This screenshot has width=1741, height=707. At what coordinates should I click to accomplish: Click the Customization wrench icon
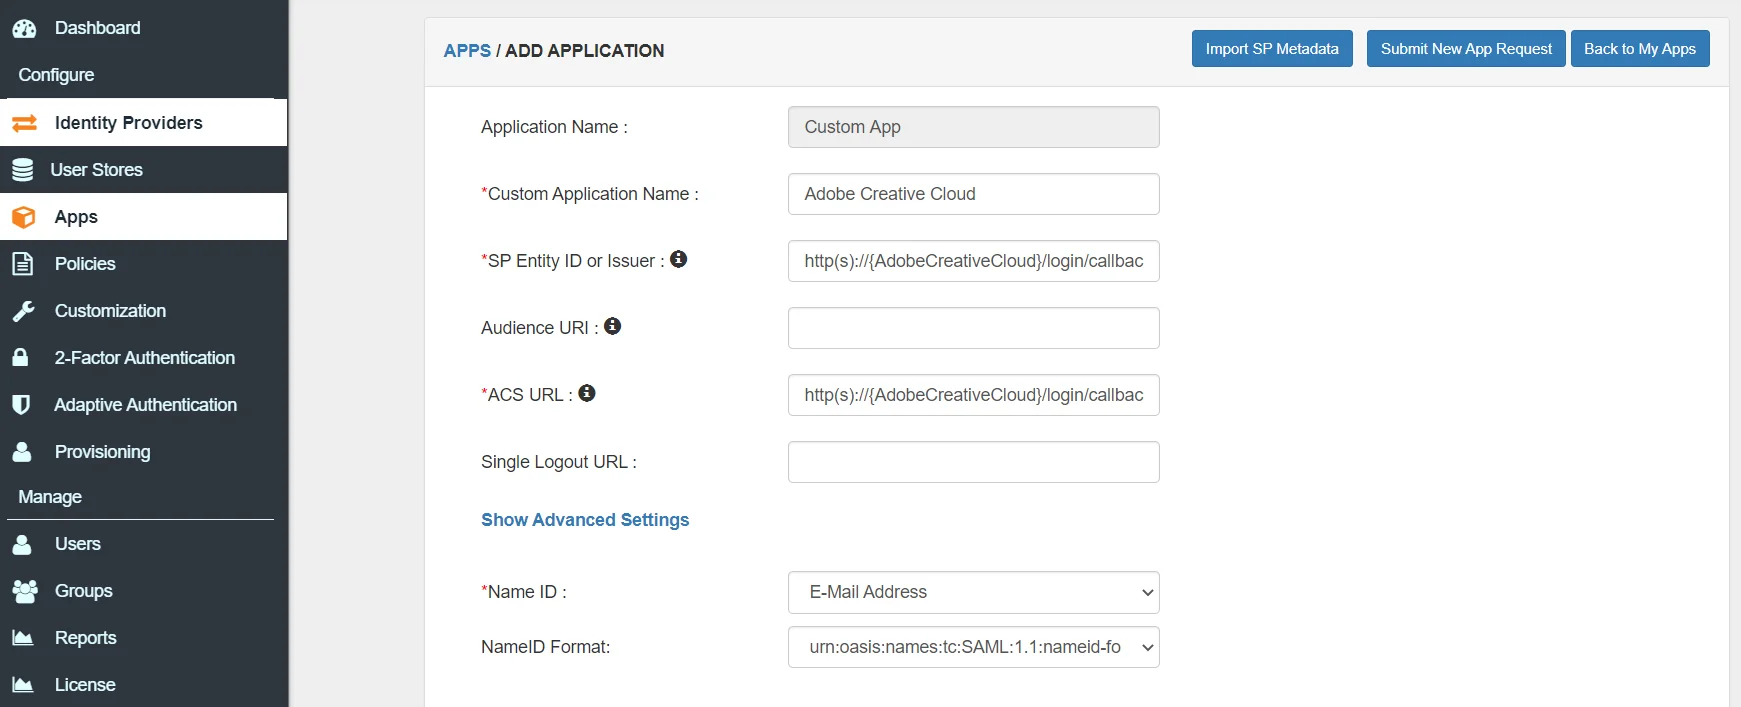23,311
